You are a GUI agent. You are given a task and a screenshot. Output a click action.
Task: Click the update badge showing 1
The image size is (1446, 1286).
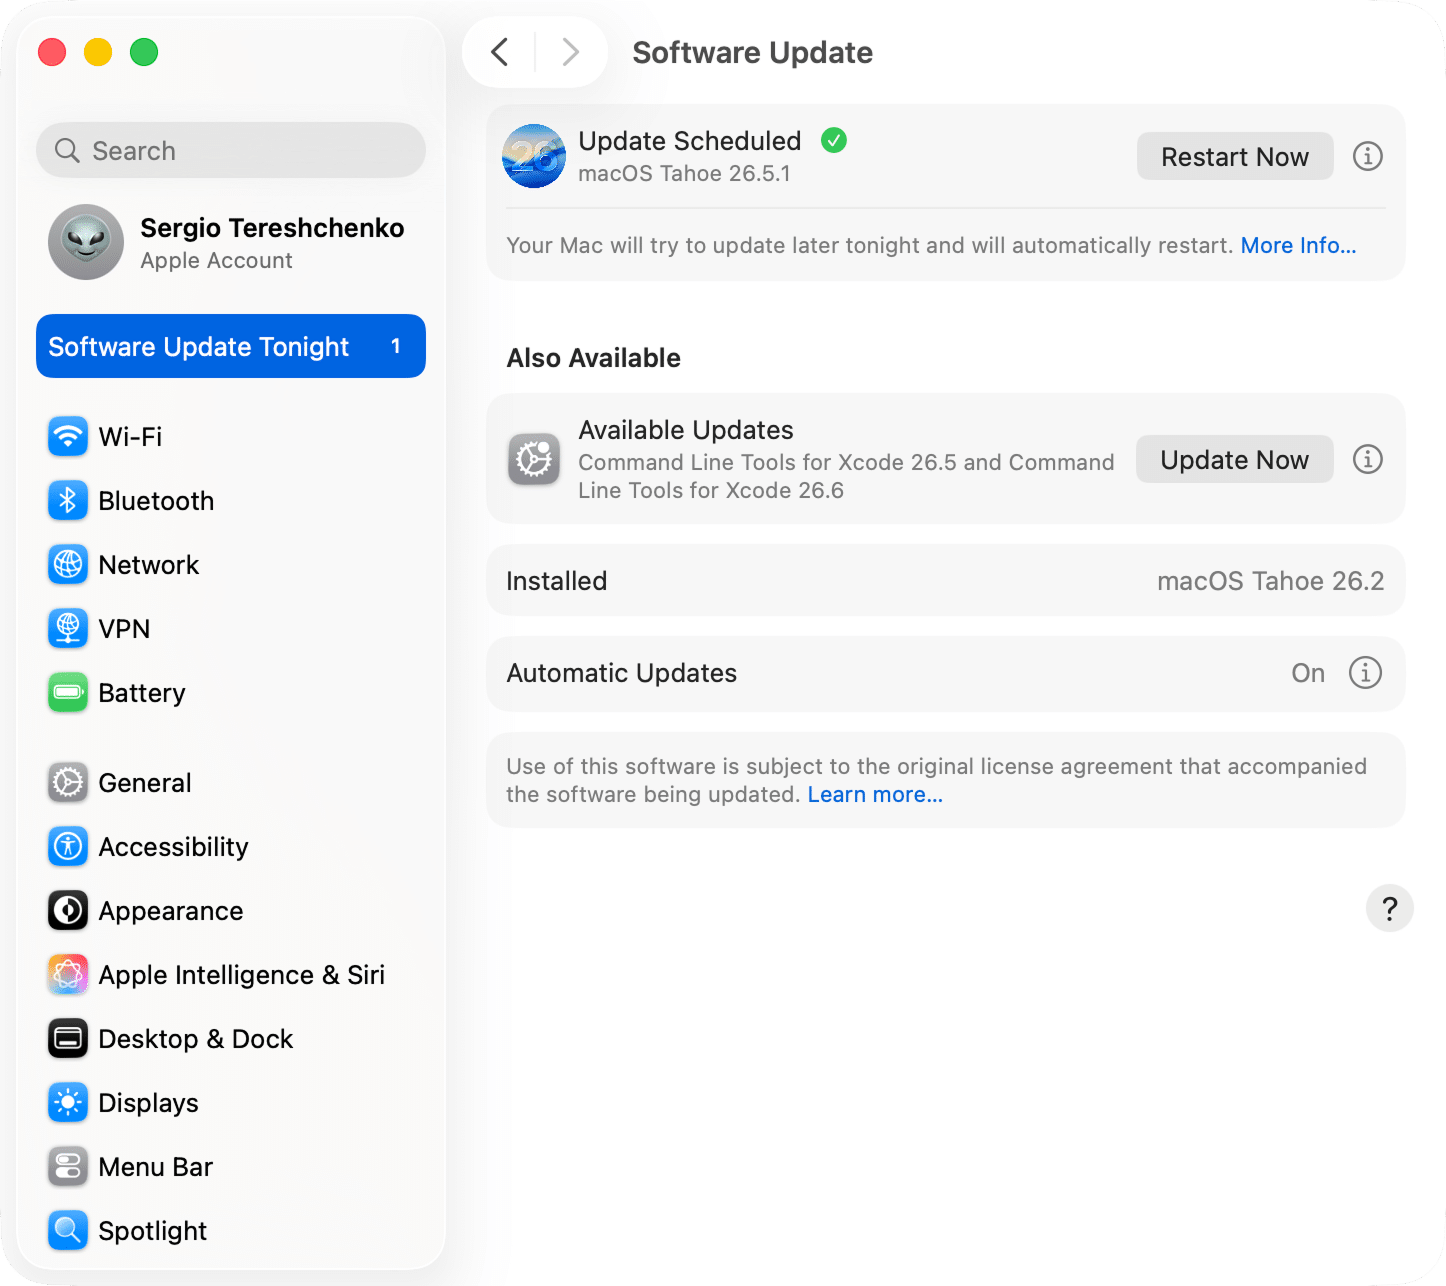point(396,346)
